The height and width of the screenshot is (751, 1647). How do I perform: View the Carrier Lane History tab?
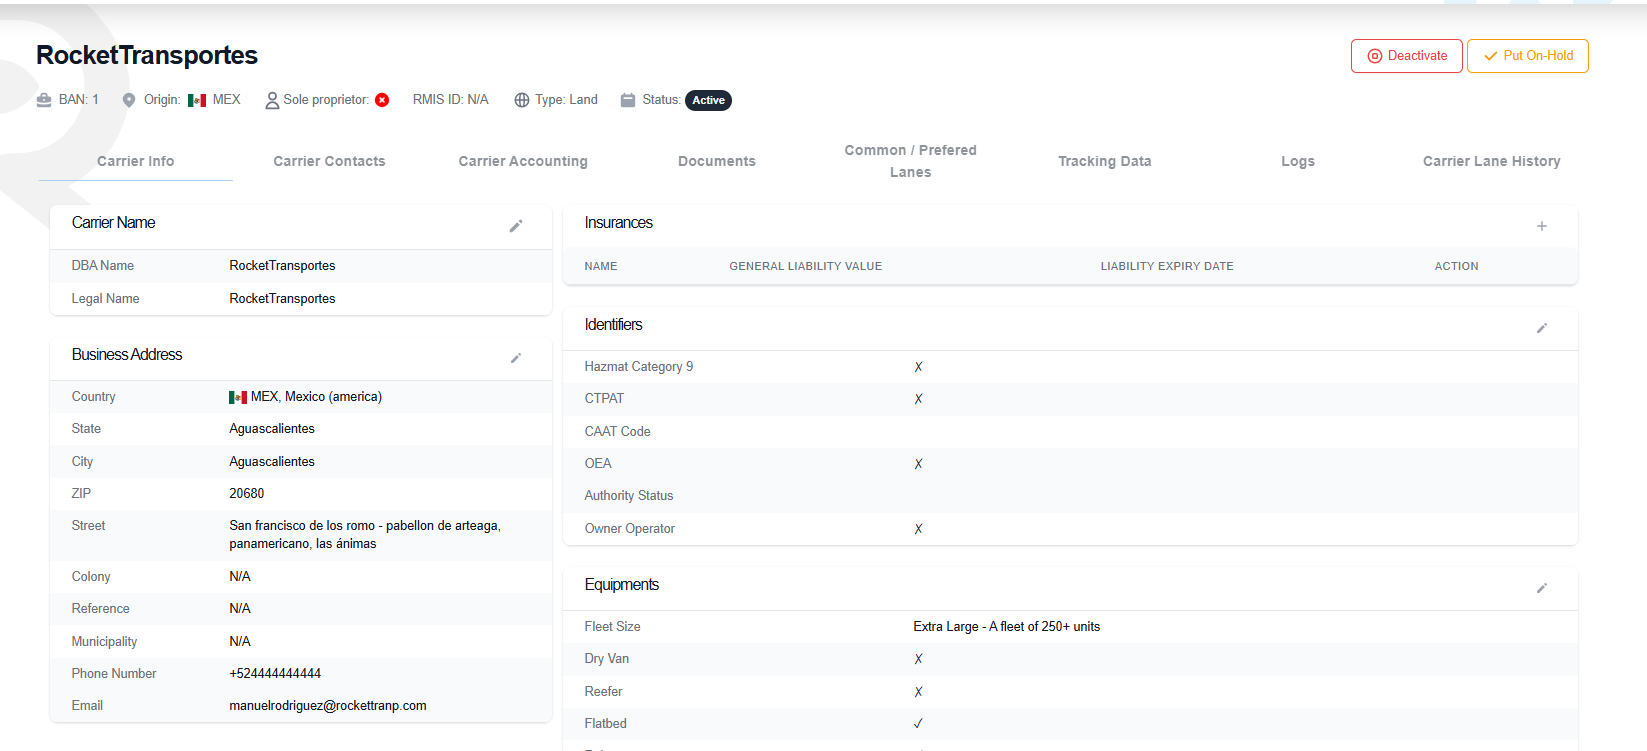point(1492,161)
